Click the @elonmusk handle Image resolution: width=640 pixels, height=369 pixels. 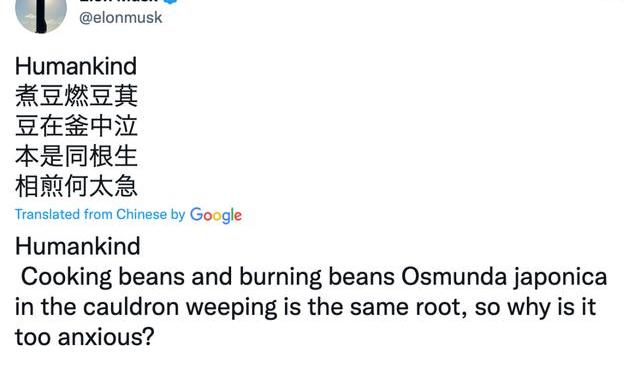click(121, 18)
